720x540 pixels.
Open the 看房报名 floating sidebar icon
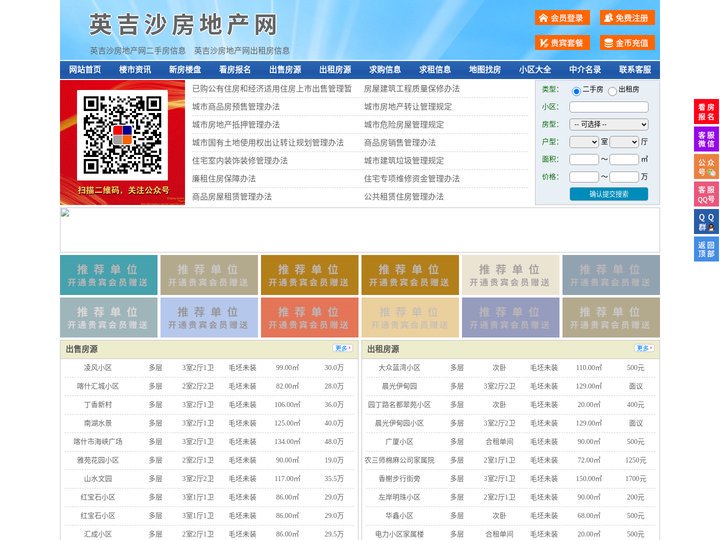coord(706,112)
